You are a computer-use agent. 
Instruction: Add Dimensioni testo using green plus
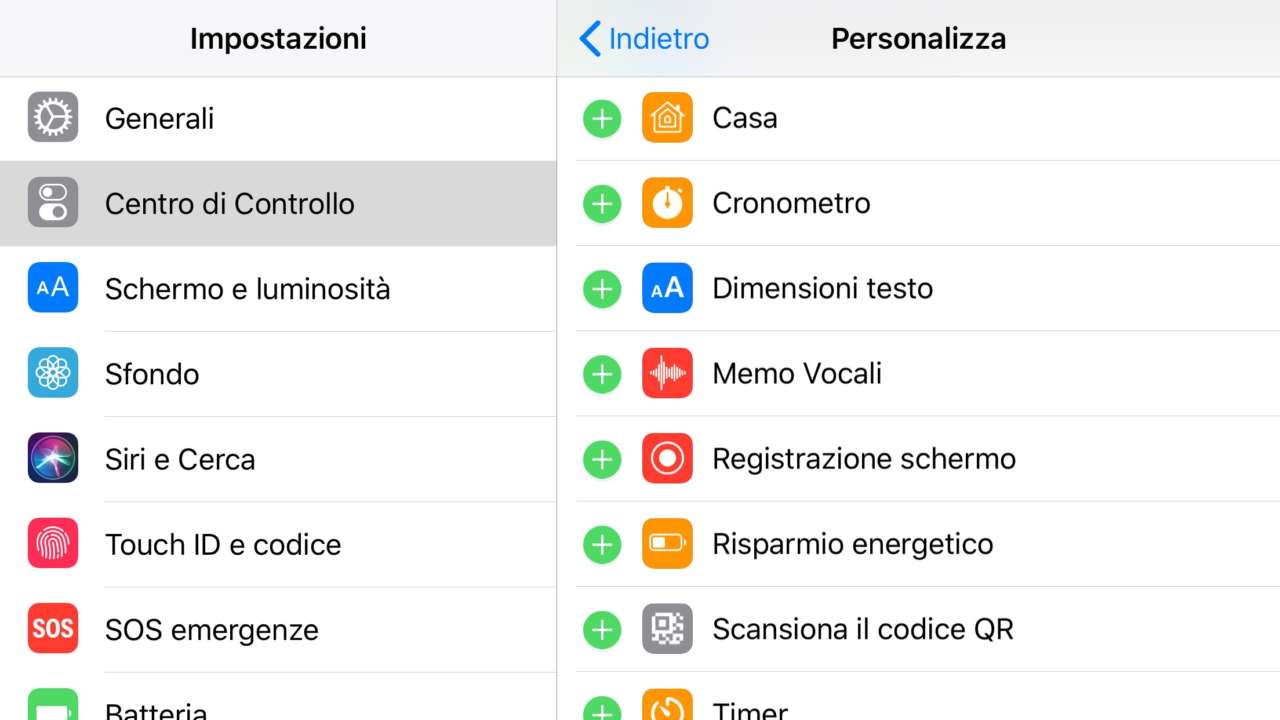602,289
